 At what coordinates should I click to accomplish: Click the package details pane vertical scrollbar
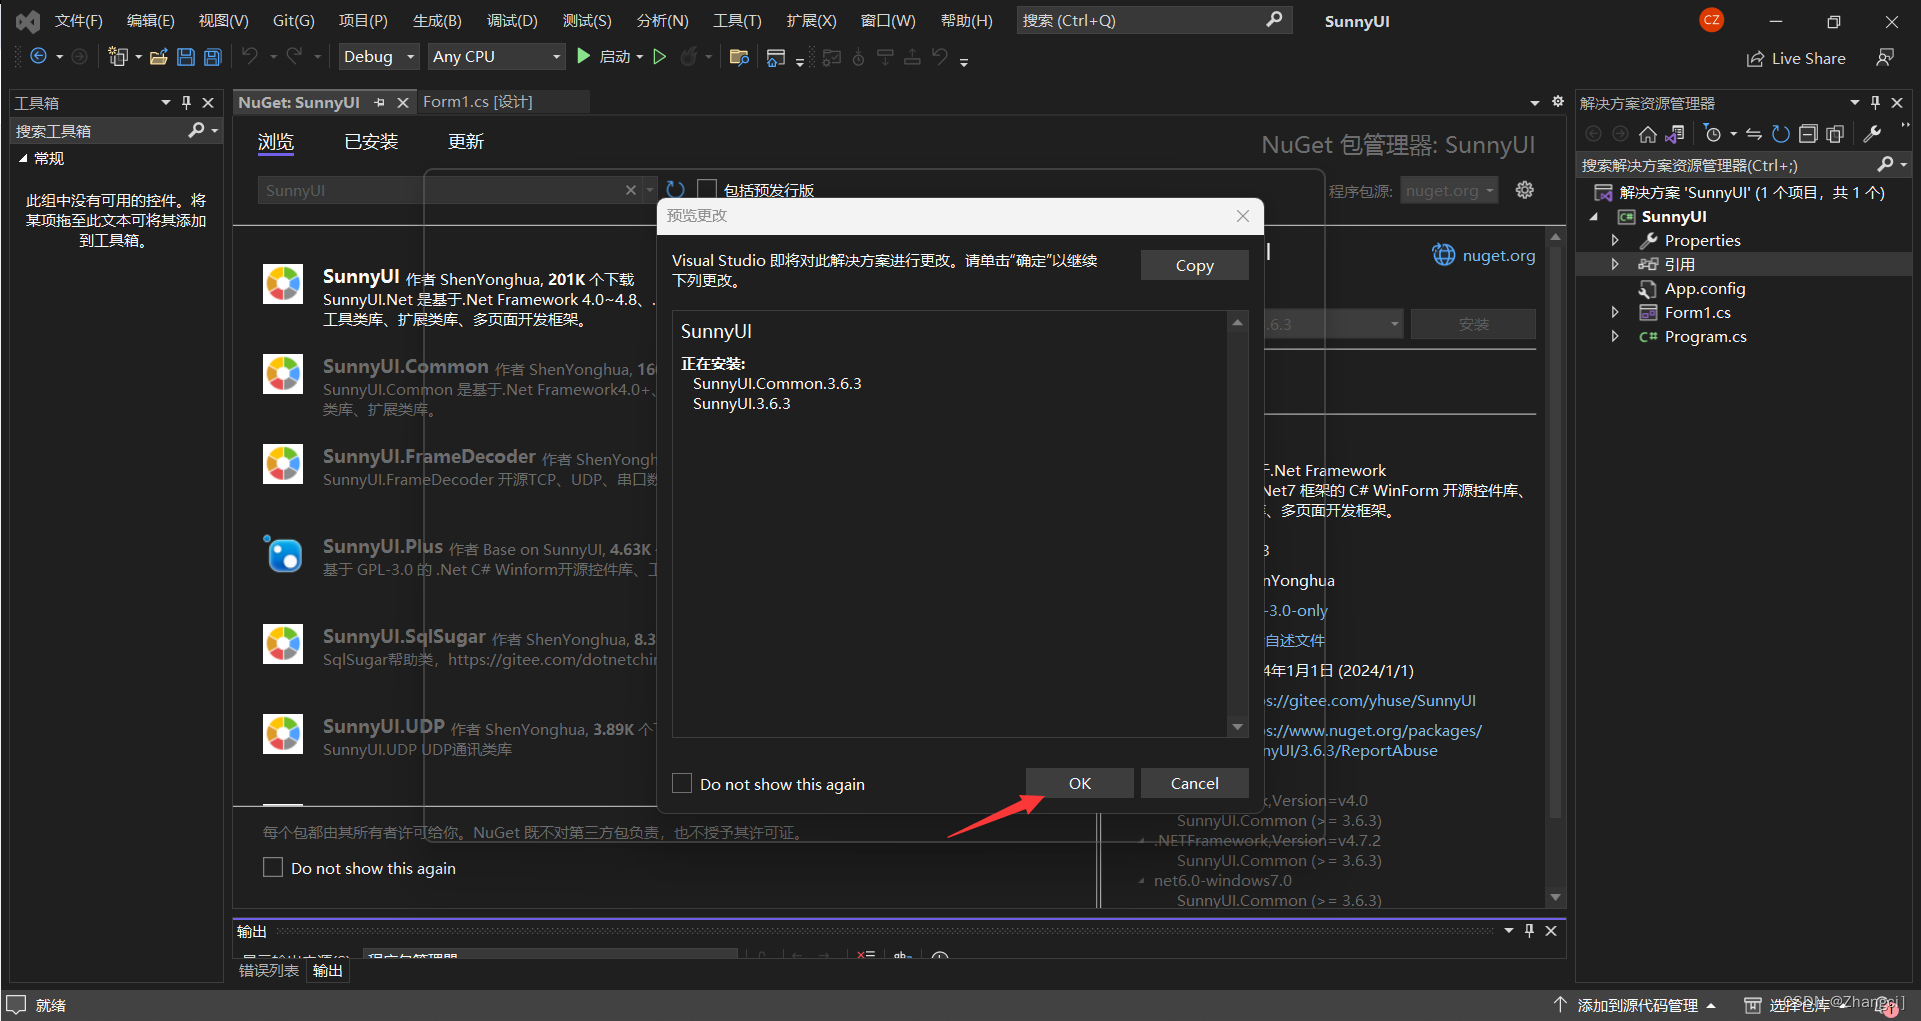(1555, 530)
